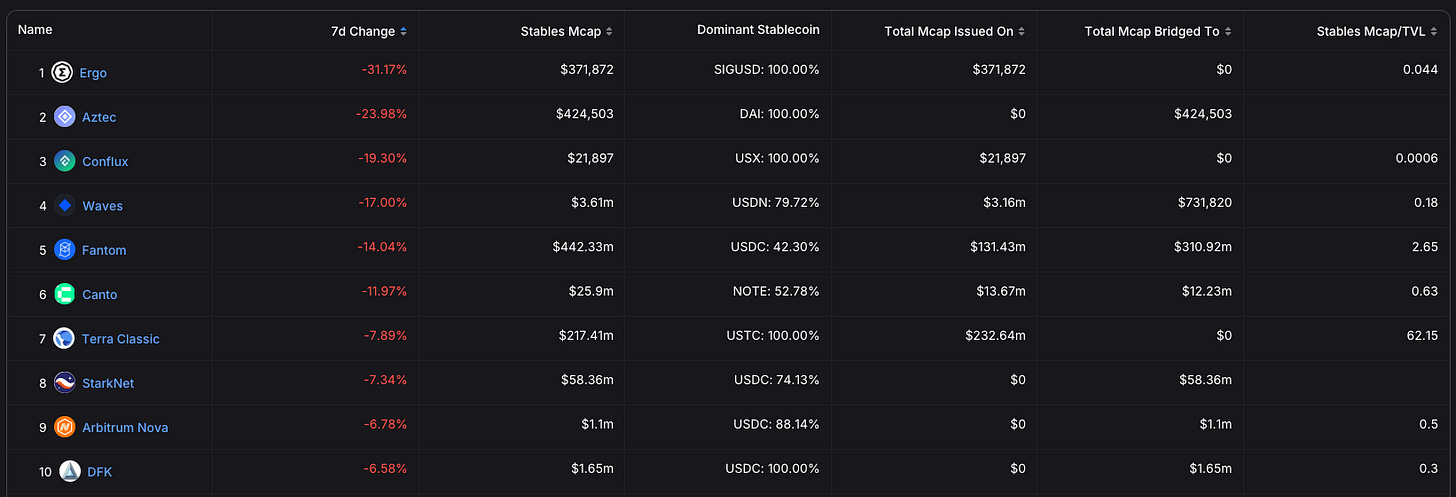
Task: Click the Ergo chain logo icon
Action: [x=62, y=73]
